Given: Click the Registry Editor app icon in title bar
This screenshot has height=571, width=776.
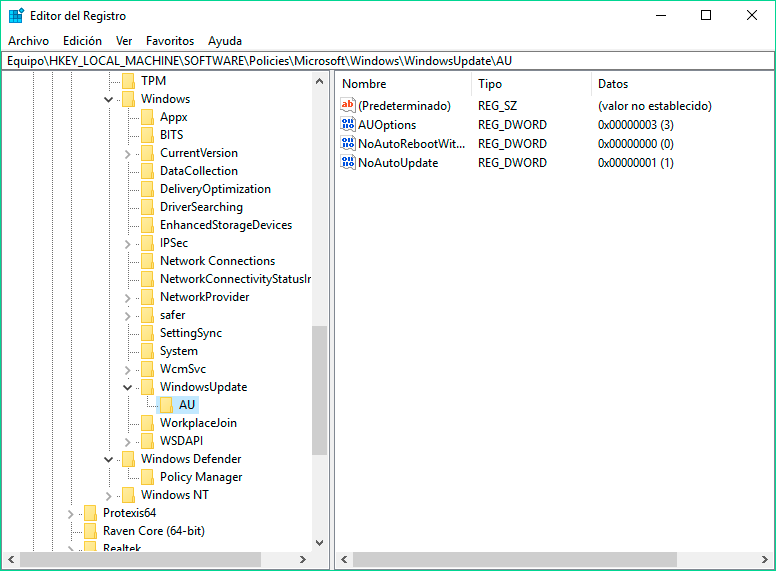Looking at the screenshot, I should 16,16.
